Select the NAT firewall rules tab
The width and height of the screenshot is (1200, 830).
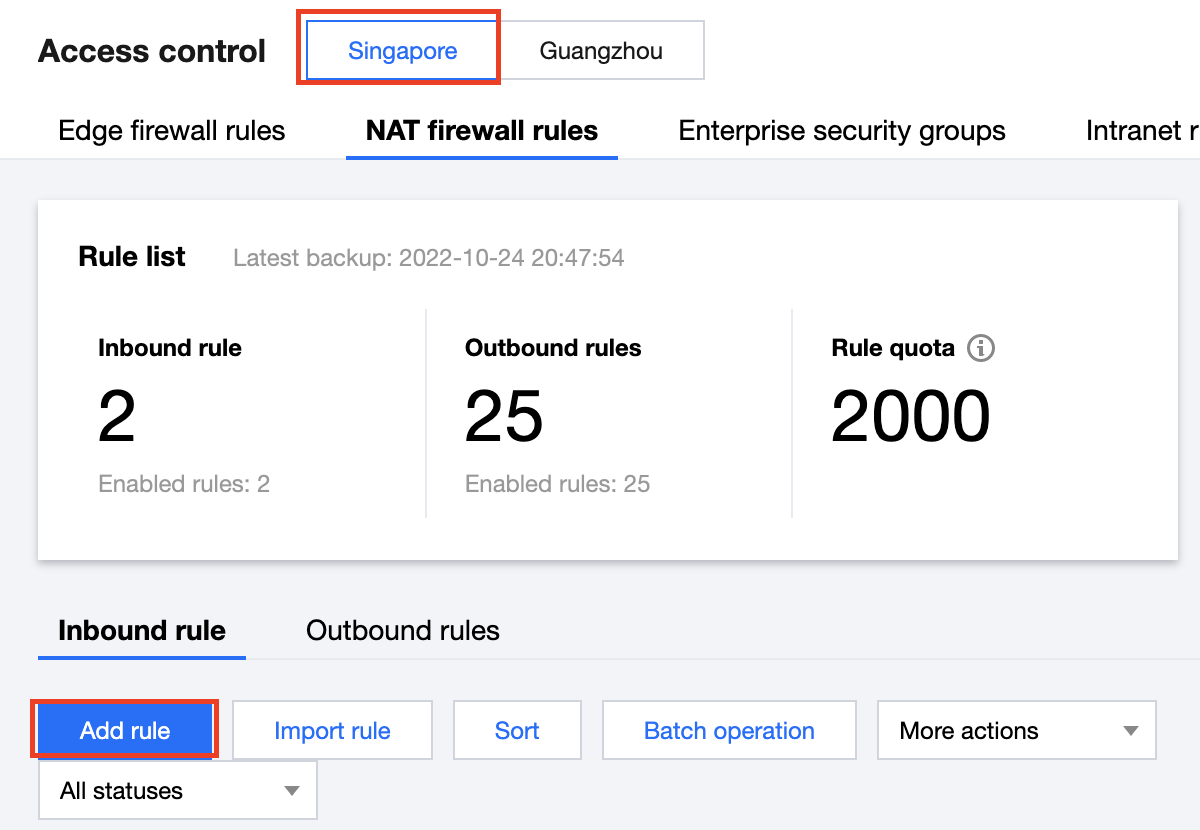[x=482, y=131]
